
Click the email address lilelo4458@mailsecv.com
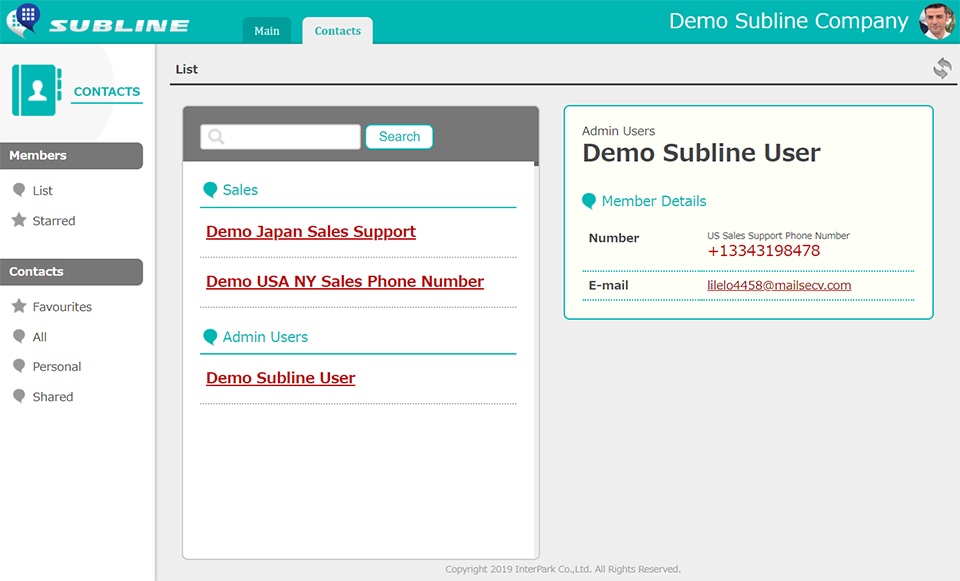[779, 285]
